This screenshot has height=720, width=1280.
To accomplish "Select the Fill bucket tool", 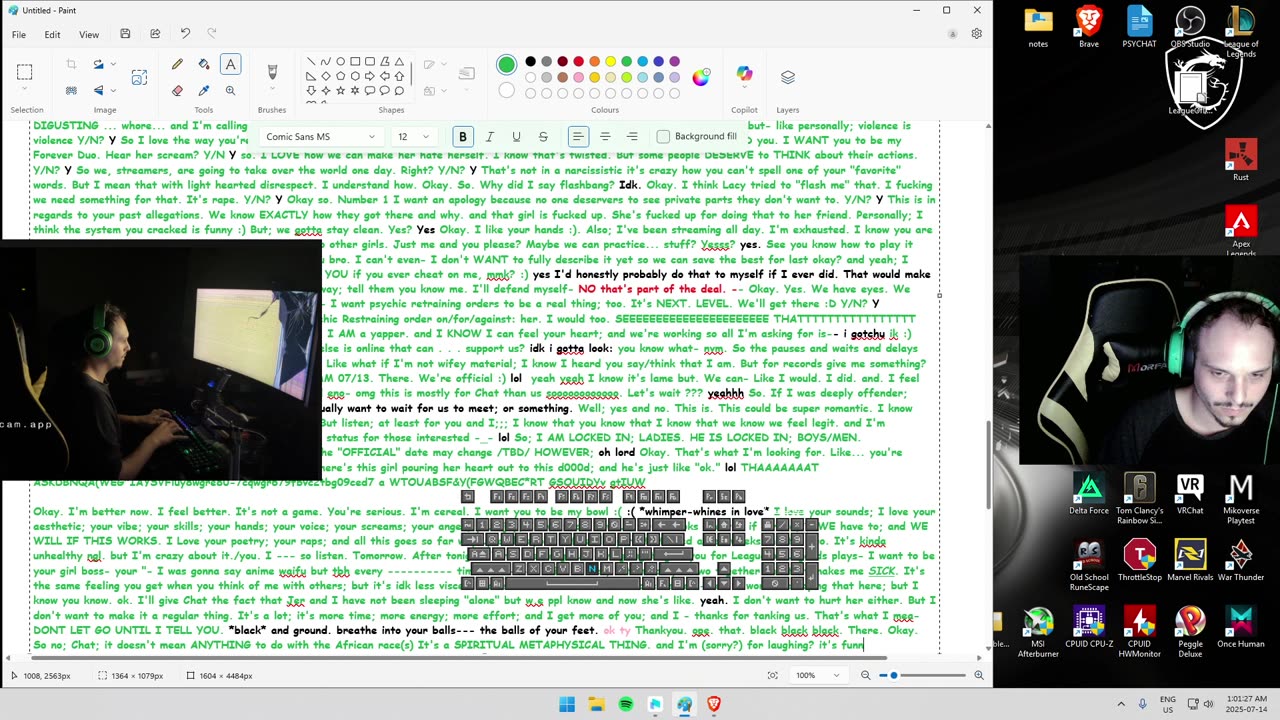I will tap(204, 65).
